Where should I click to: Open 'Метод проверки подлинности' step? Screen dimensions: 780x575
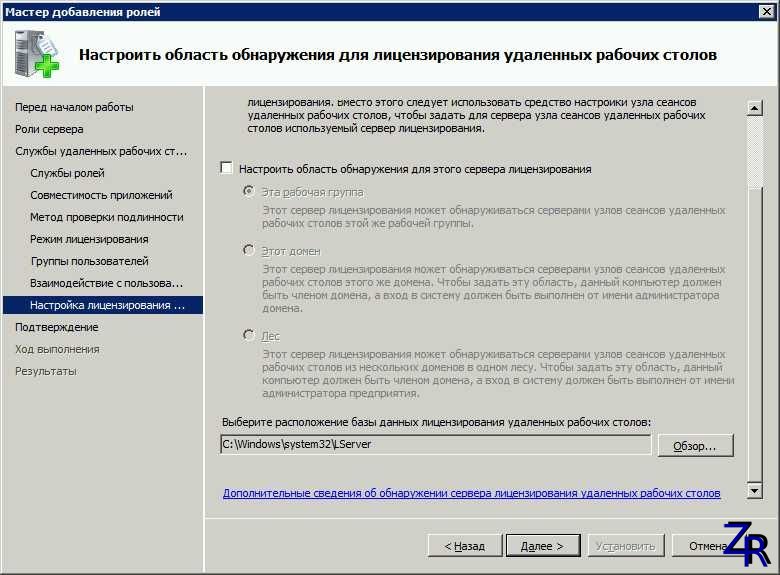106,217
